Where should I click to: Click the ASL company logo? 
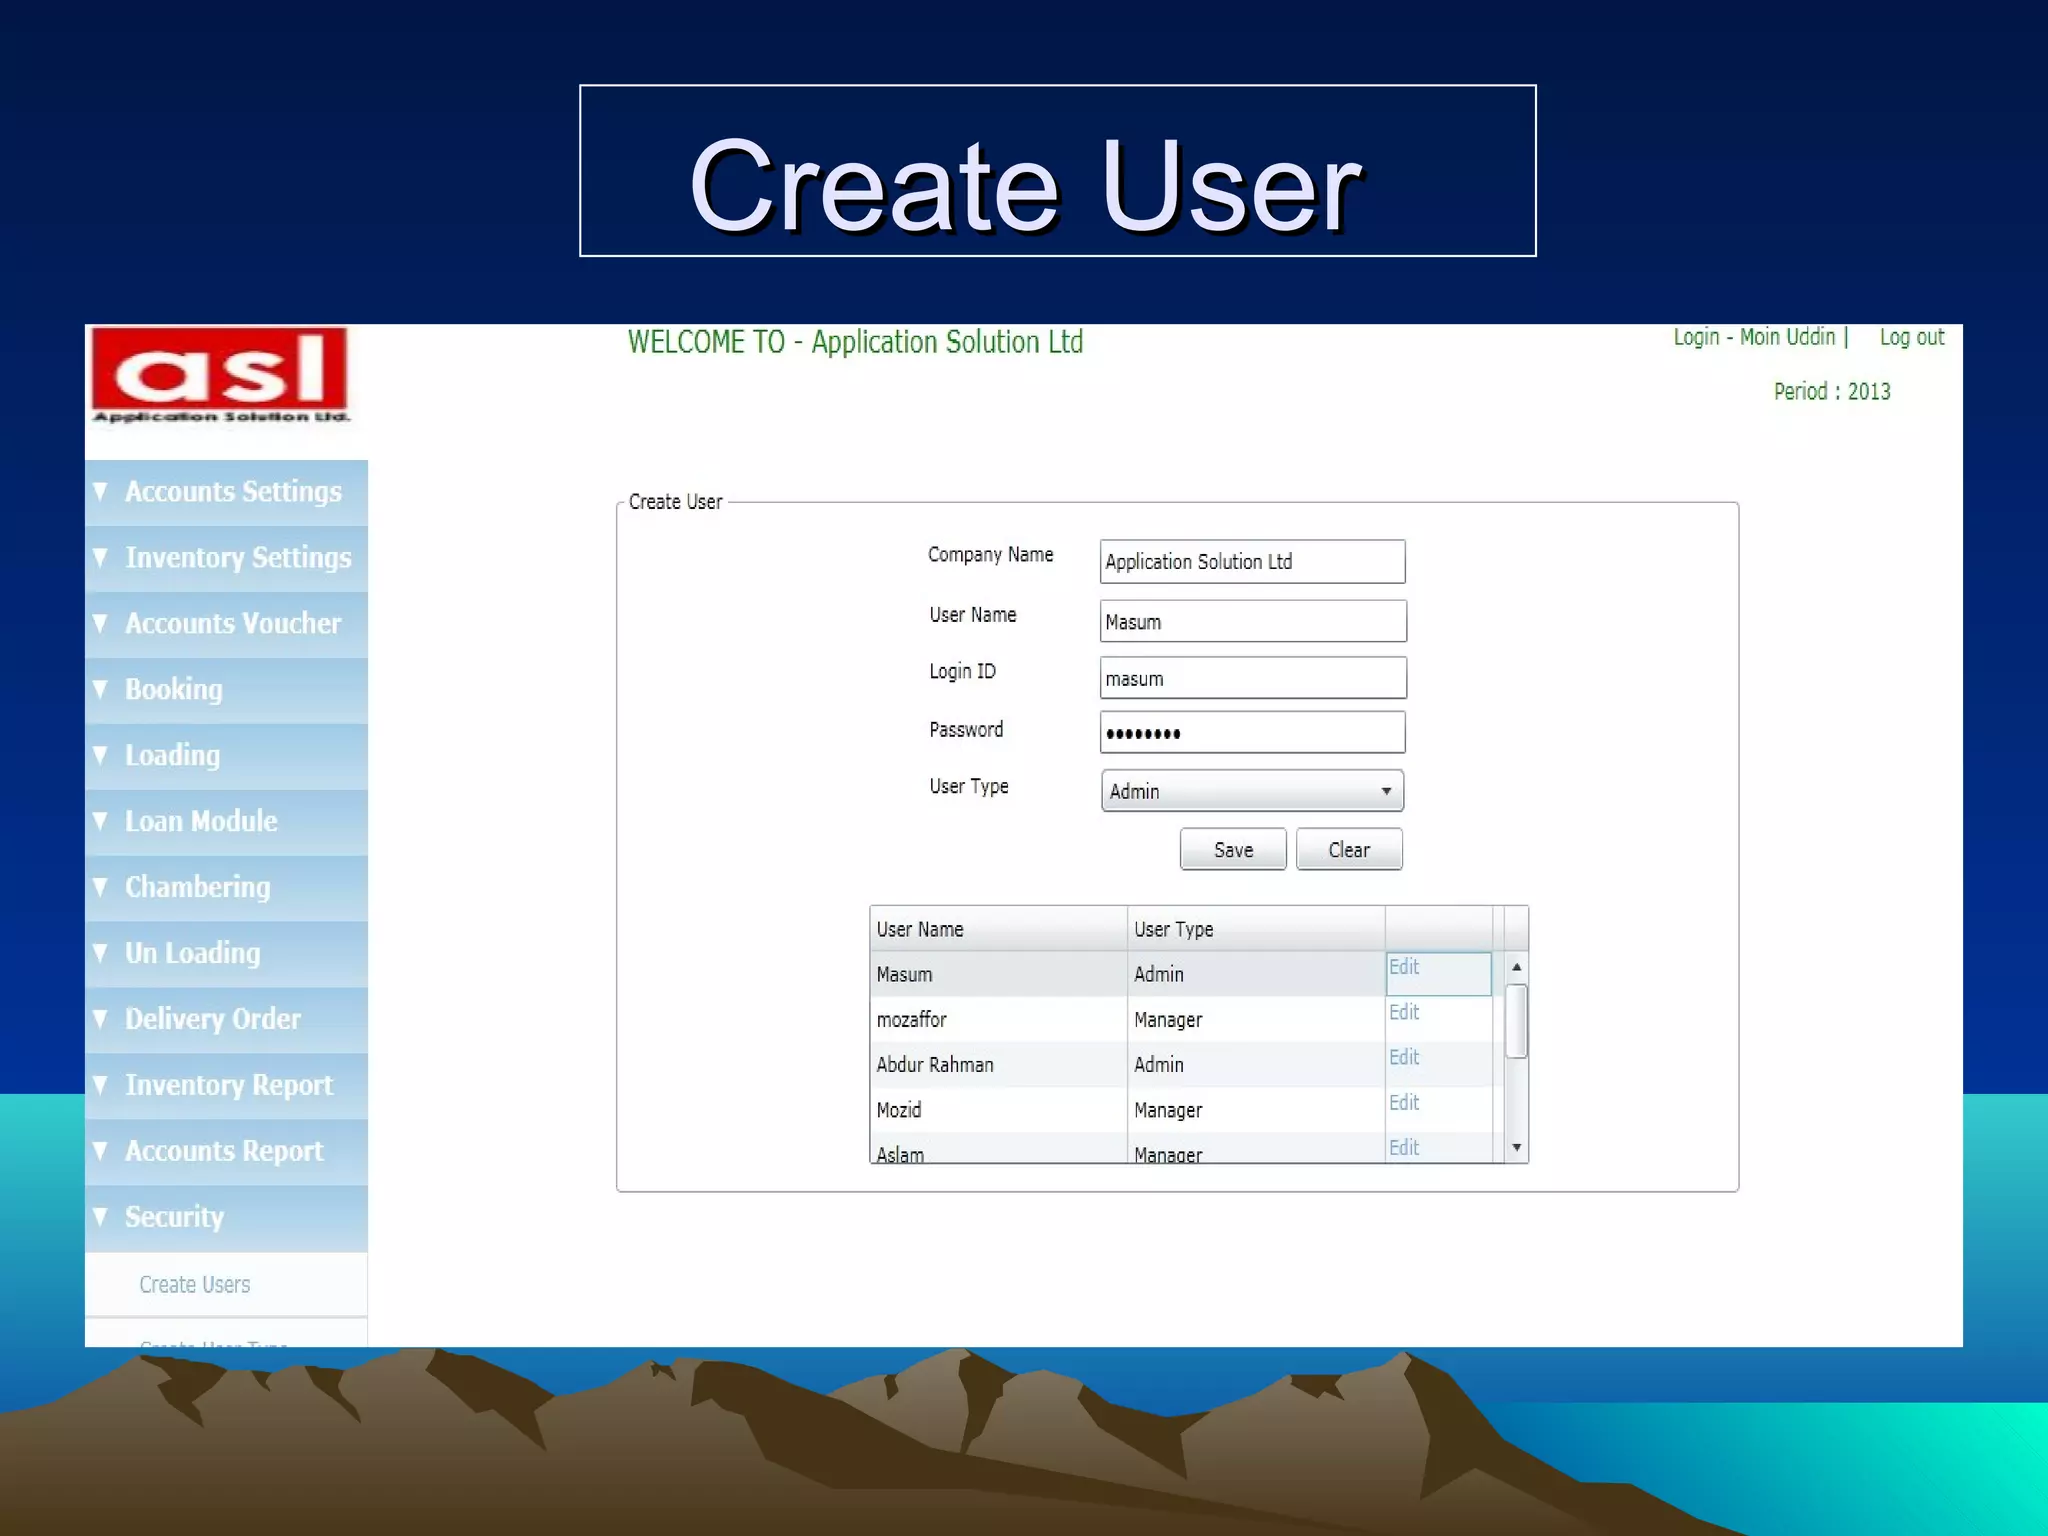click(x=220, y=376)
